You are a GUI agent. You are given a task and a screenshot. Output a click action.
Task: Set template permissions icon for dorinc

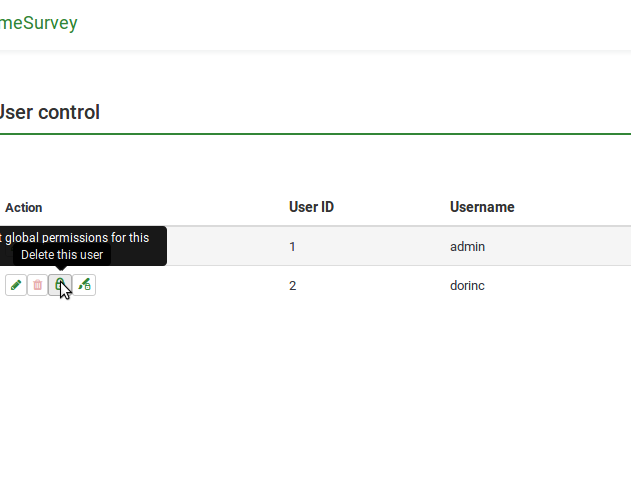click(x=84, y=286)
